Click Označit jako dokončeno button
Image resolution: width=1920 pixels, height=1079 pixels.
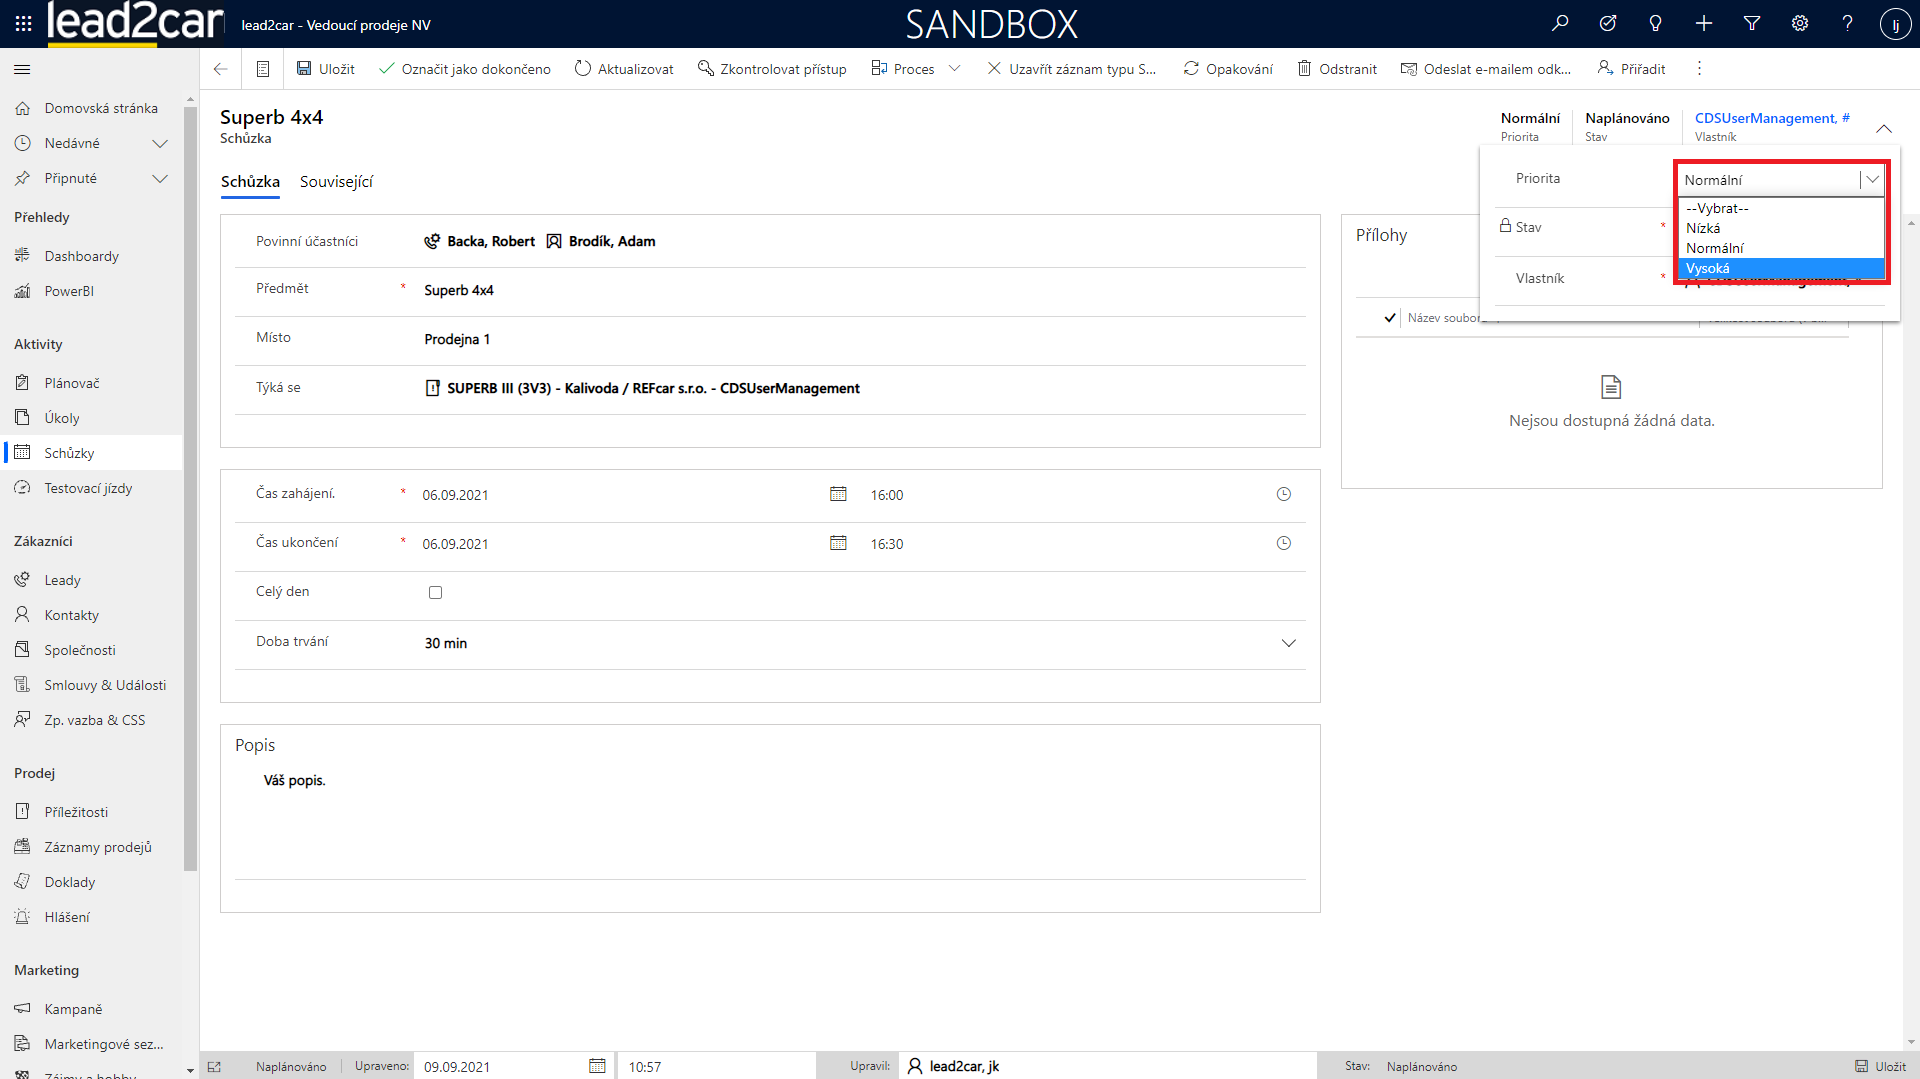click(465, 69)
